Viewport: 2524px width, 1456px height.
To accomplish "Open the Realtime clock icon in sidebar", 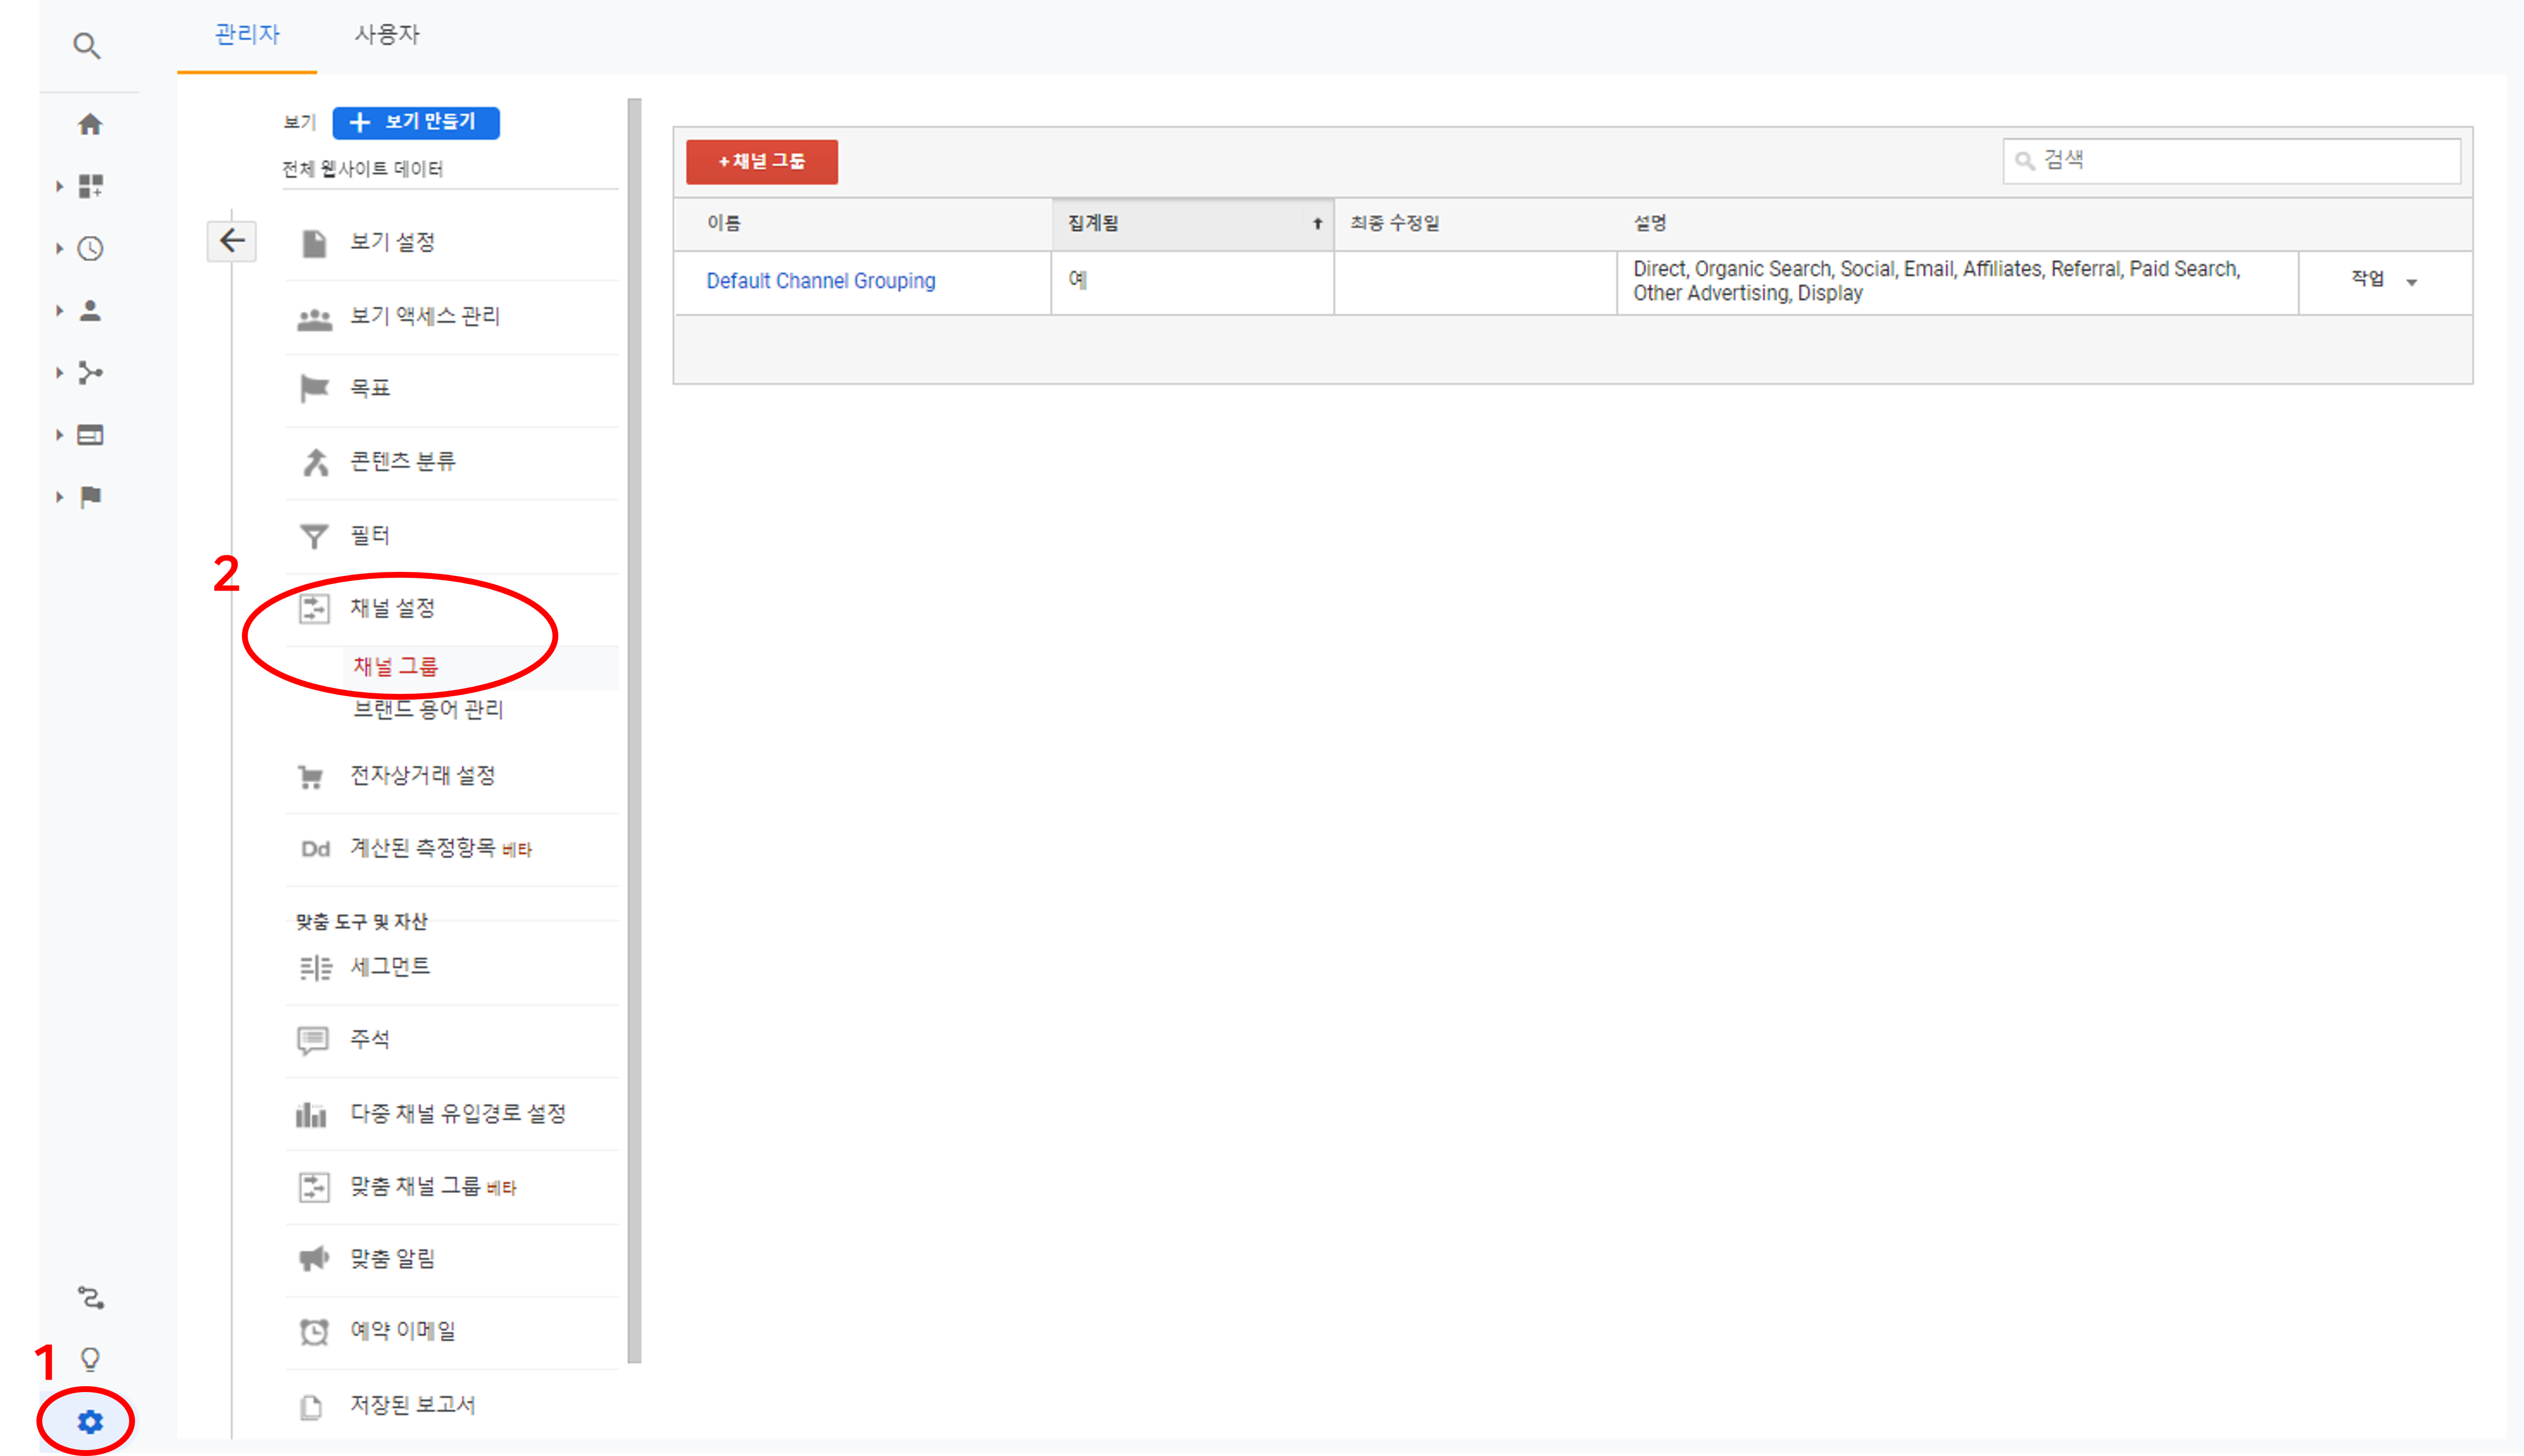I will pos(91,248).
